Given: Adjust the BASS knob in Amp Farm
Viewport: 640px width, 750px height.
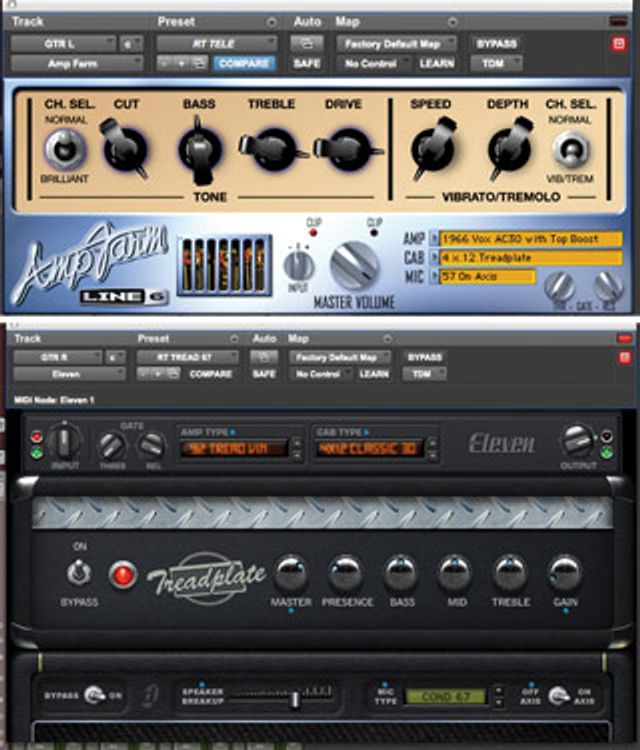Looking at the screenshot, I should tap(199, 149).
